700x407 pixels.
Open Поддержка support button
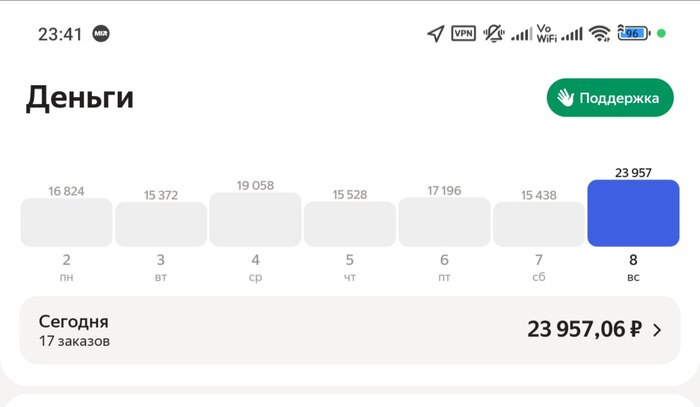(610, 98)
